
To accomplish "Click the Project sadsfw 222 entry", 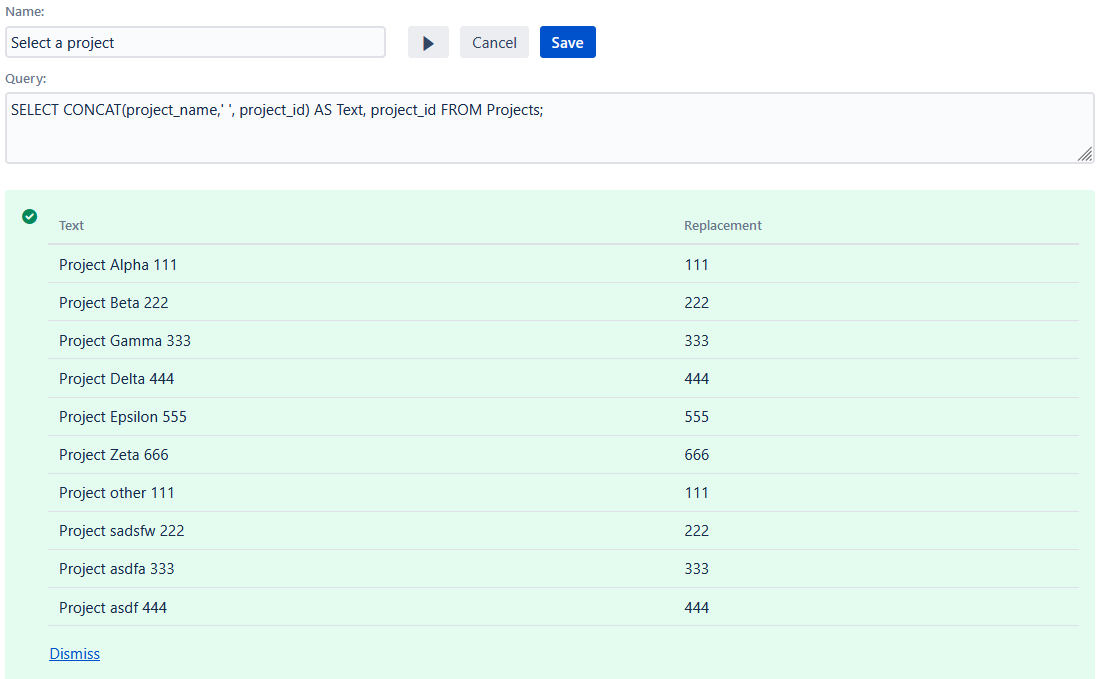I will pyautogui.click(x=122, y=531).
